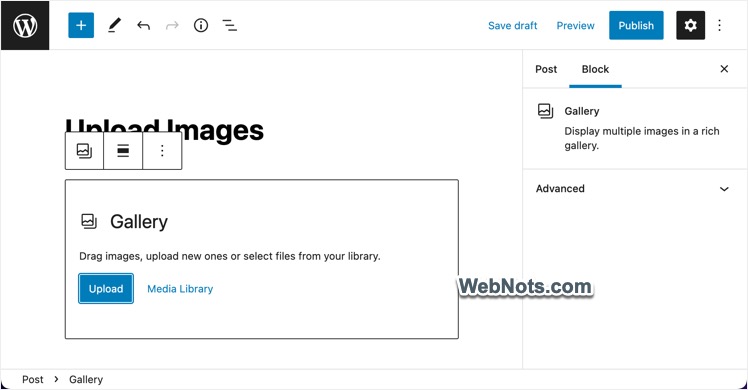Select the pencil Tools icon
748x390 pixels.
pyautogui.click(x=114, y=25)
